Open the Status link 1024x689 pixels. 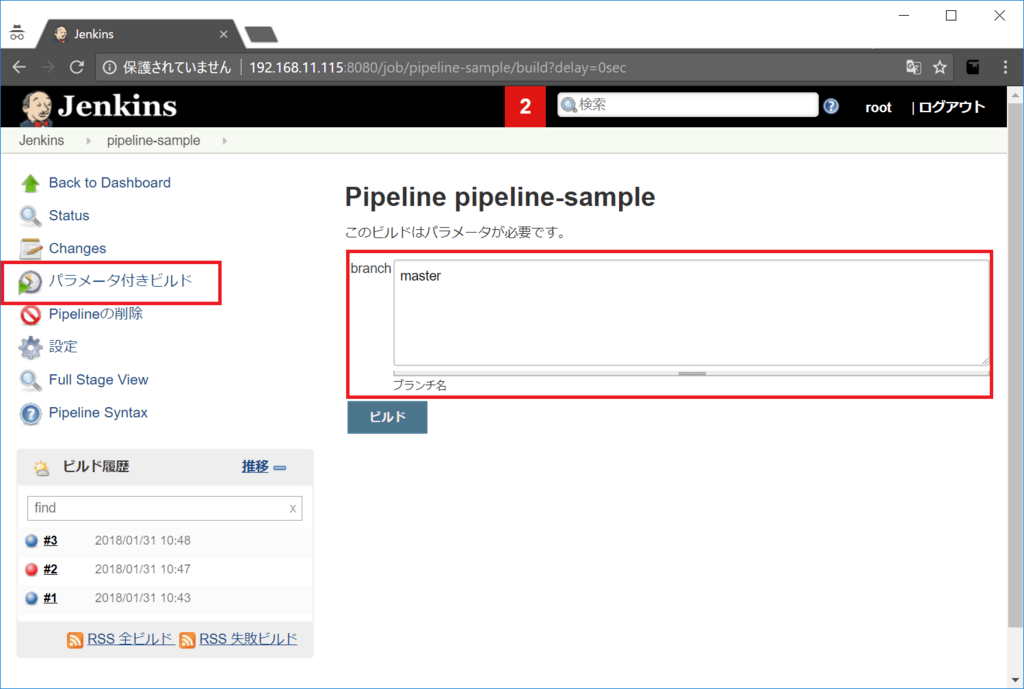pos(69,216)
